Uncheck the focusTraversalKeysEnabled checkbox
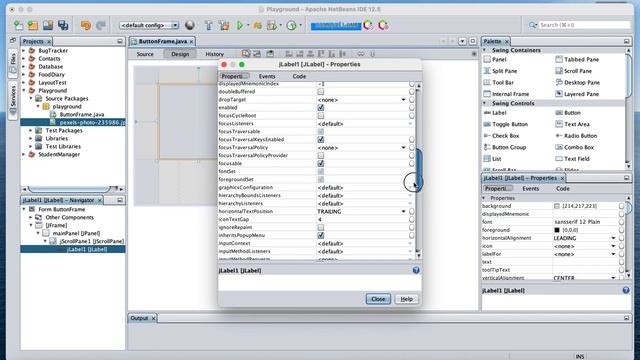 (321, 140)
